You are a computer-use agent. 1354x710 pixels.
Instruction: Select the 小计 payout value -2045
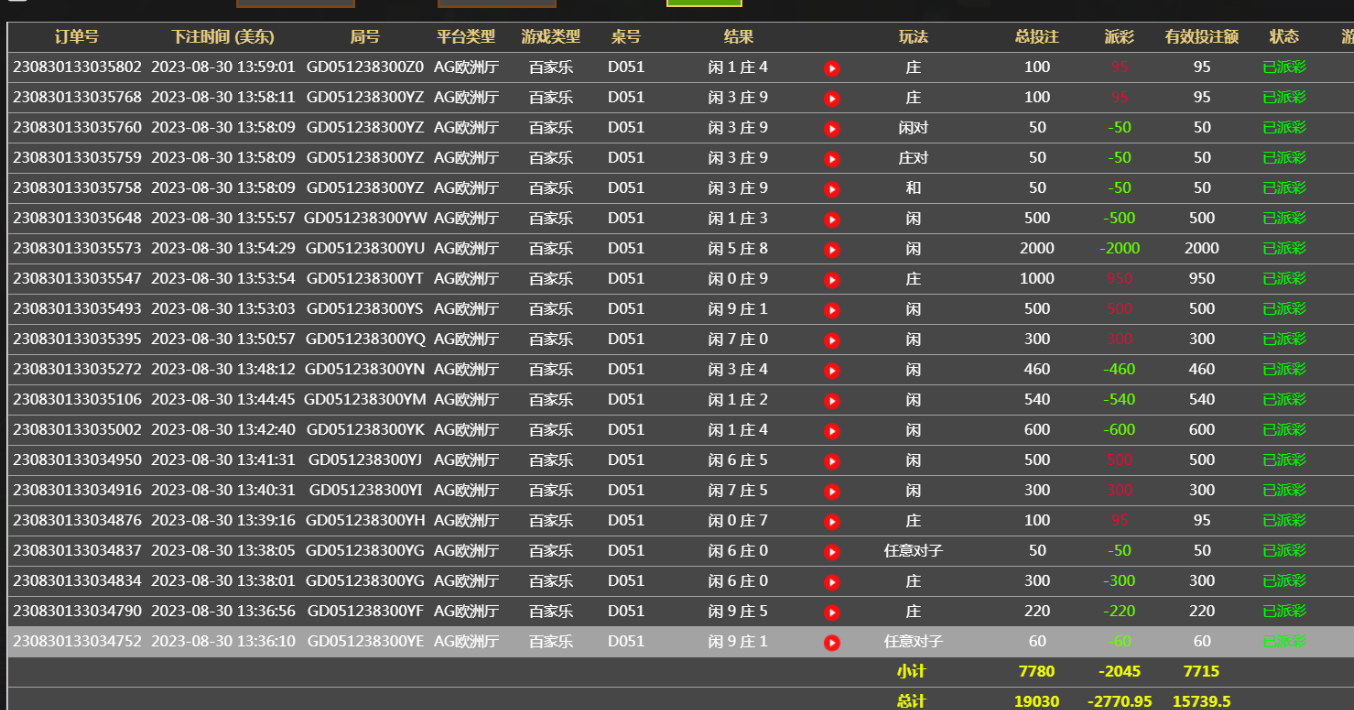tap(1120, 671)
